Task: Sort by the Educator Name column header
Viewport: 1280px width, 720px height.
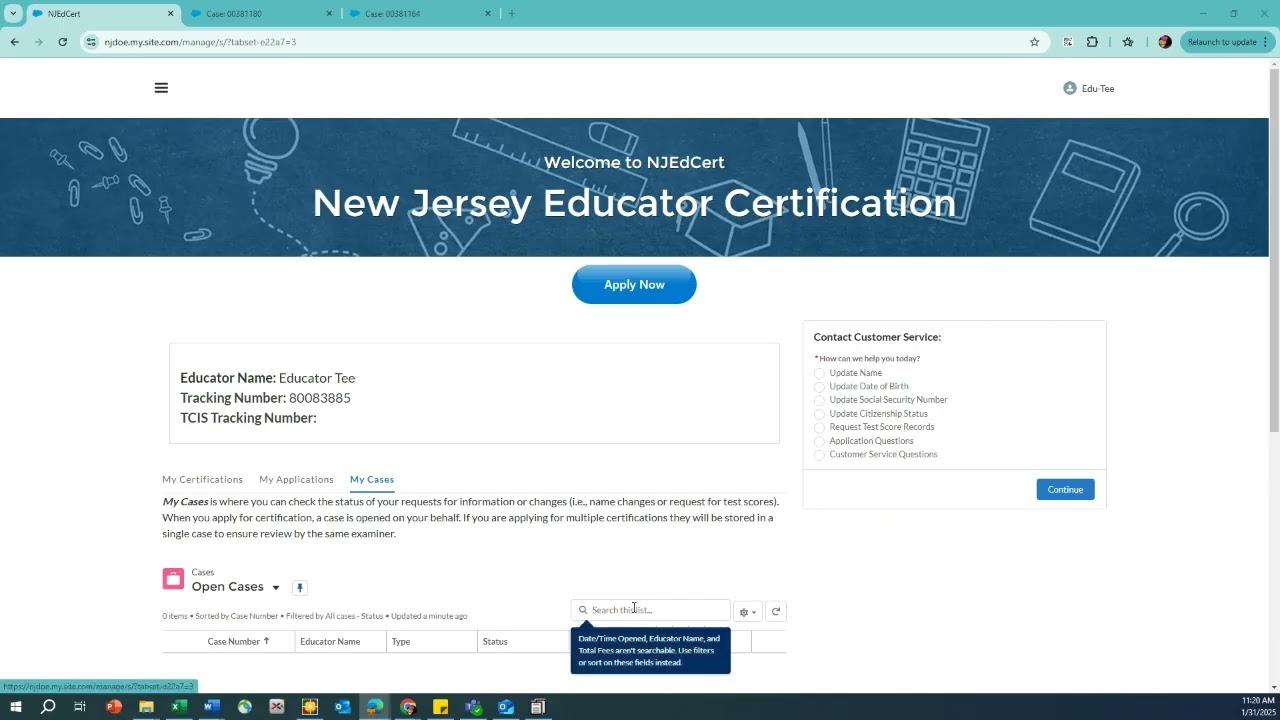Action: click(330, 642)
